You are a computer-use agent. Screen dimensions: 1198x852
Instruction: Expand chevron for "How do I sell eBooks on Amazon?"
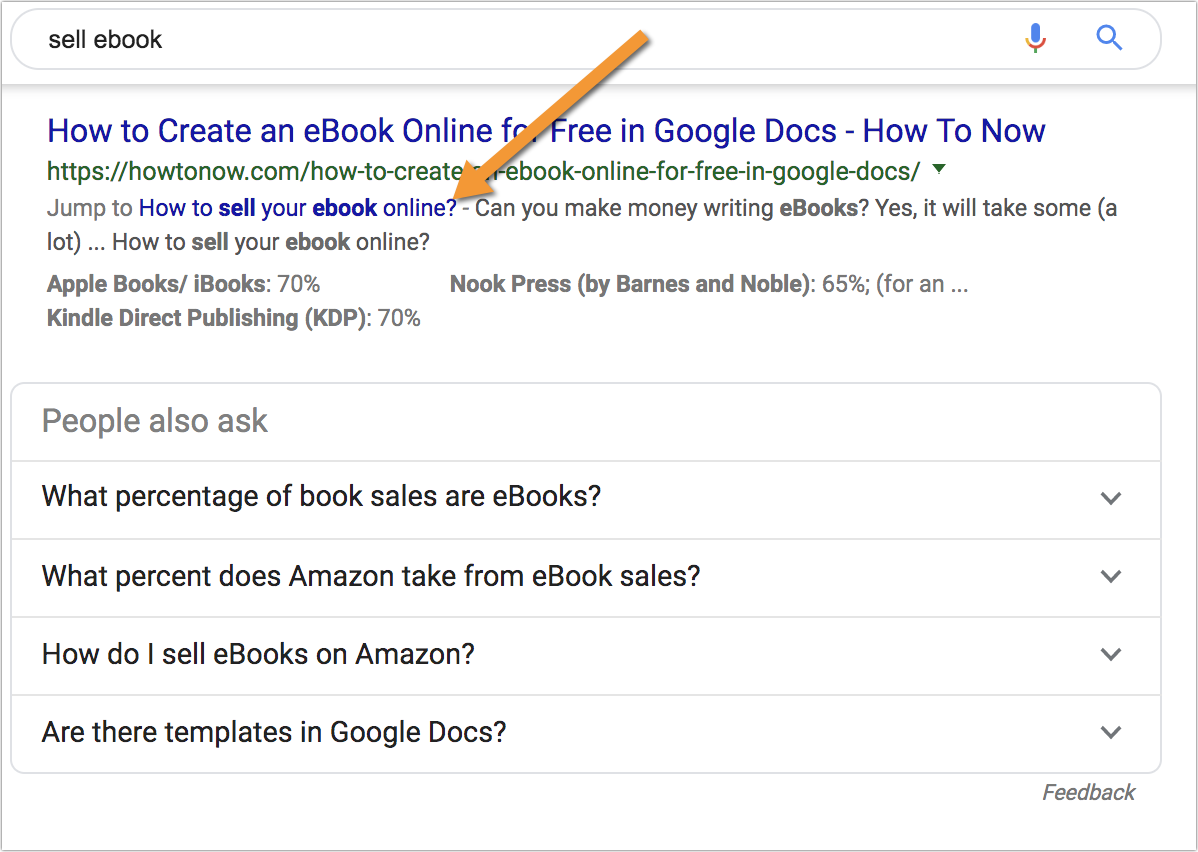tap(1110, 654)
